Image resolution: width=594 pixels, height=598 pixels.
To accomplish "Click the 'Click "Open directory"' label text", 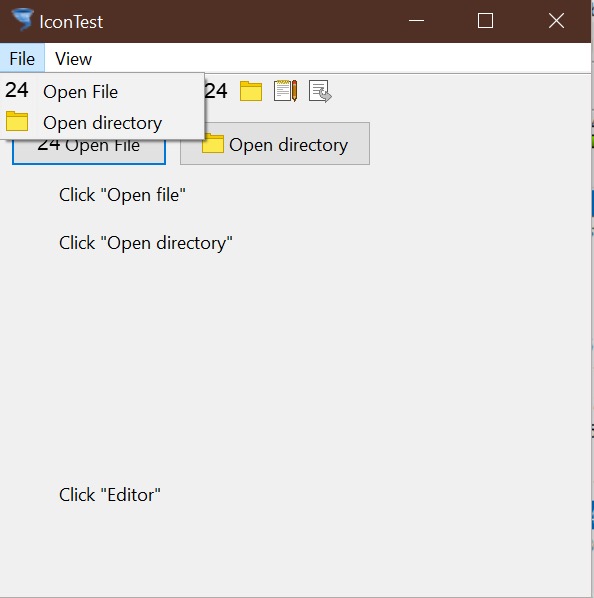I will click(x=146, y=243).
